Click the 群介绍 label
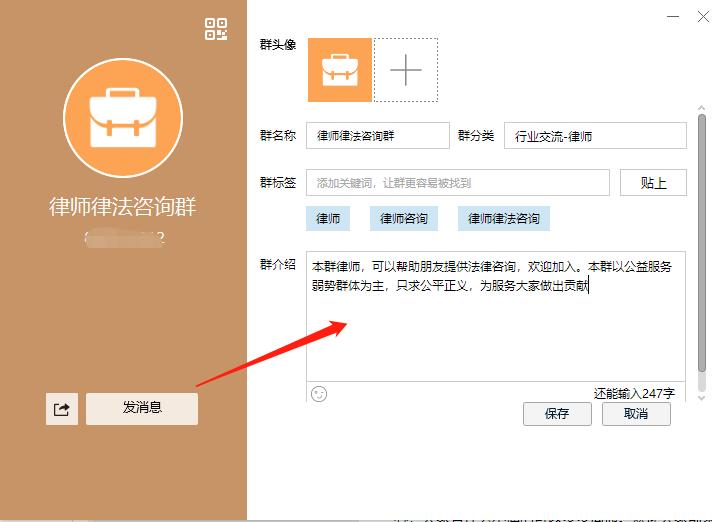Image resolution: width=712 pixels, height=522 pixels. (278, 264)
